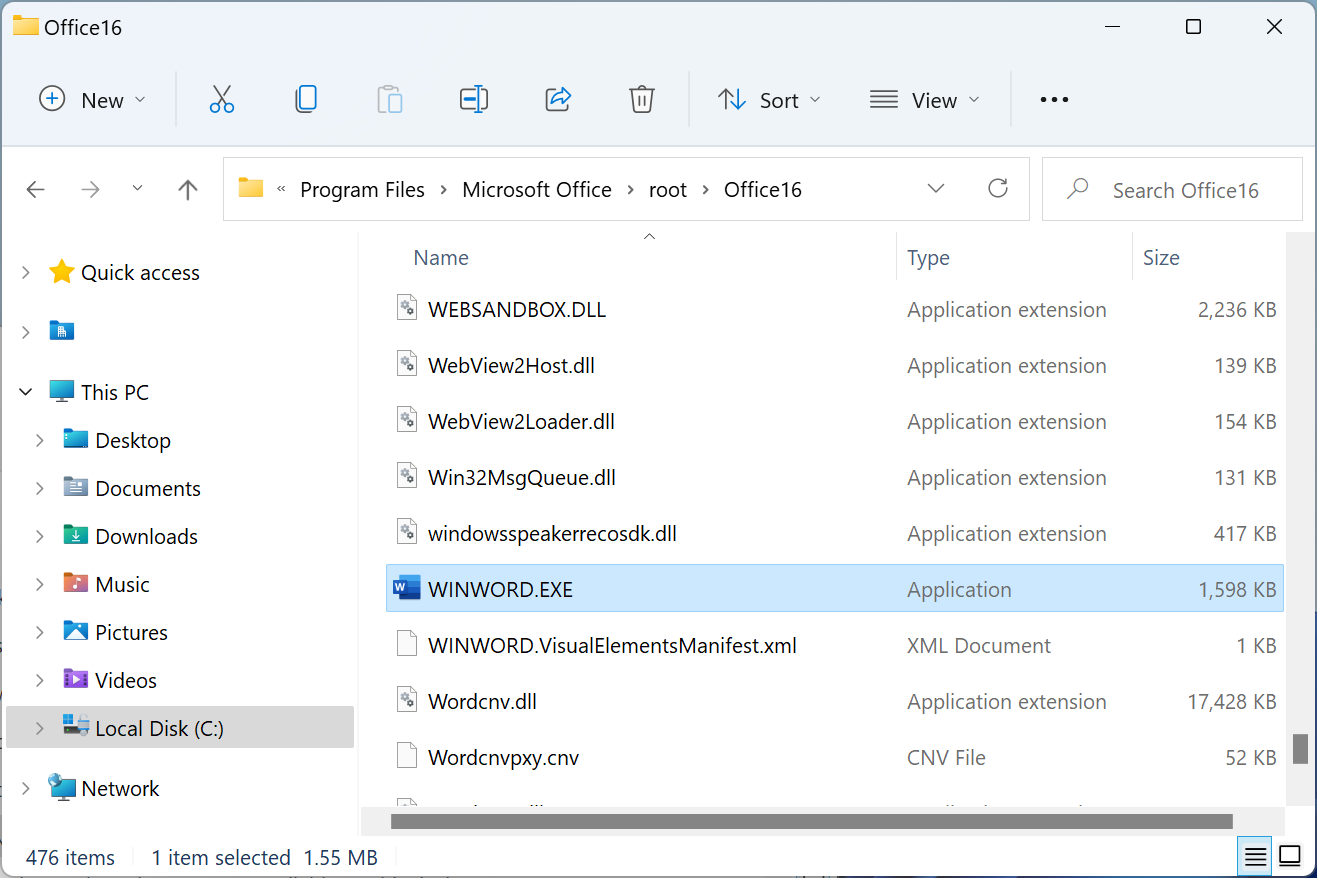
Task: Open the See more ellipsis menu
Action: pyautogui.click(x=1054, y=99)
